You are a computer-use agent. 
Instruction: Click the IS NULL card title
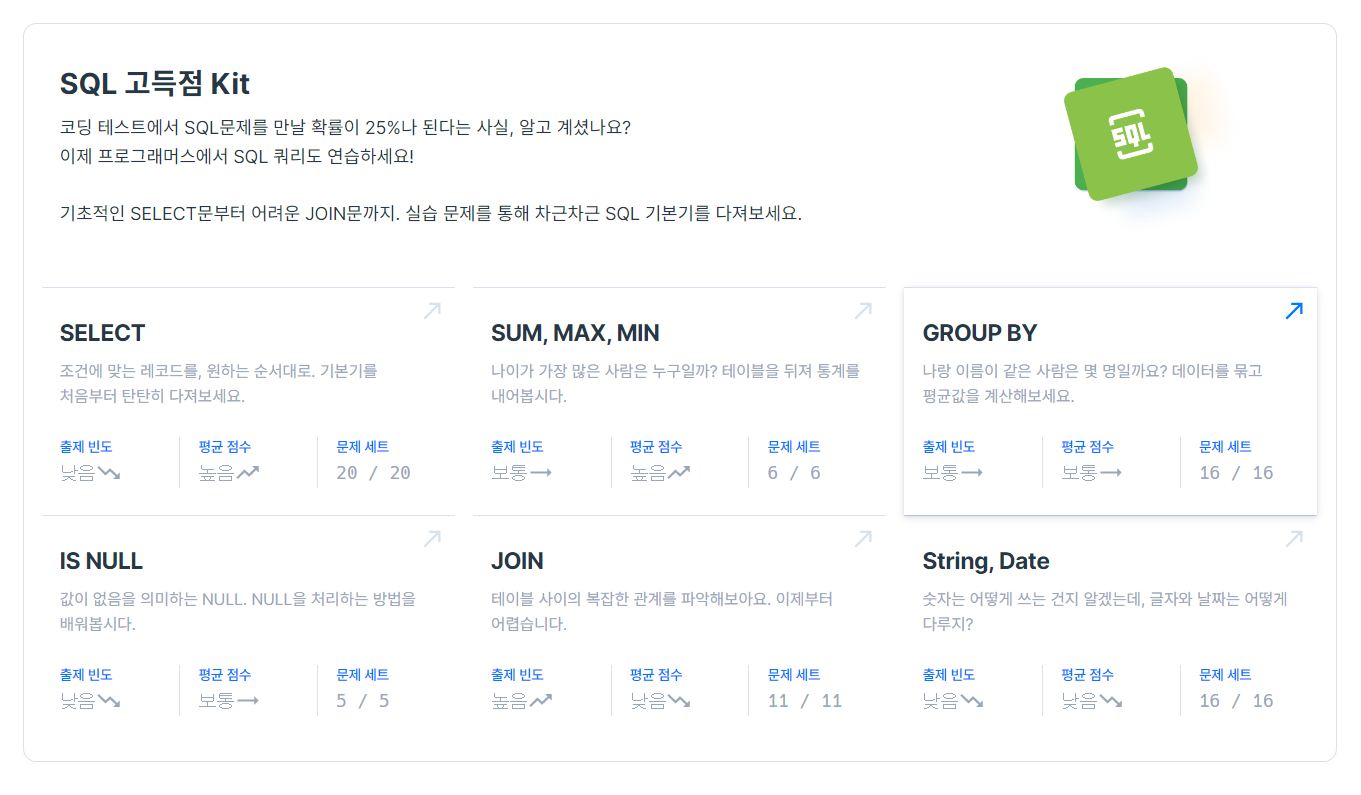coord(103,561)
